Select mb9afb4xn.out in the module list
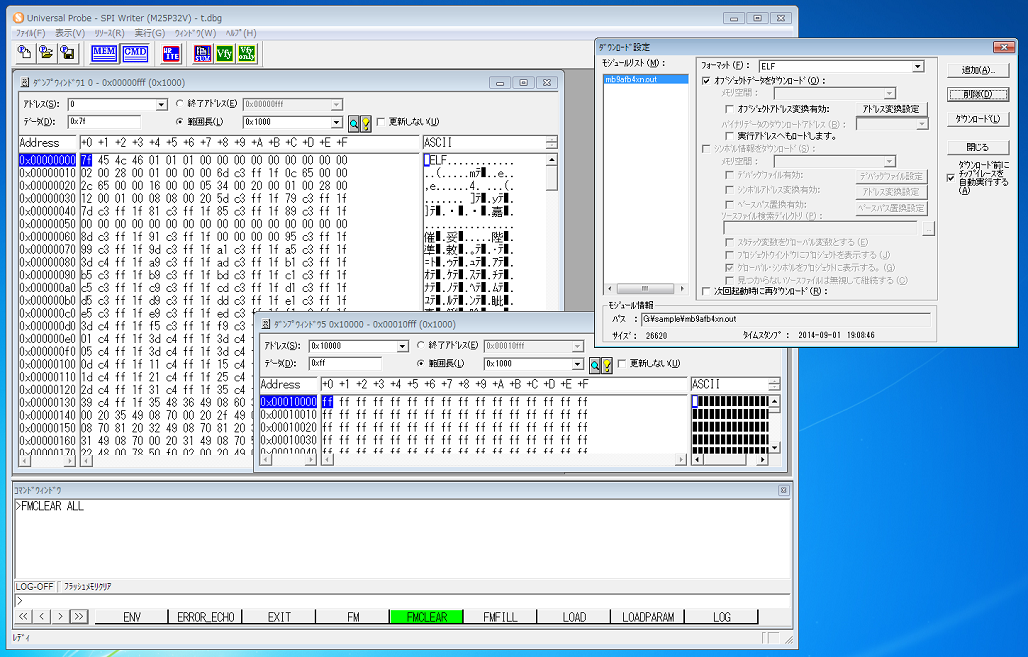This screenshot has width=1028, height=657. pyautogui.click(x=631, y=79)
